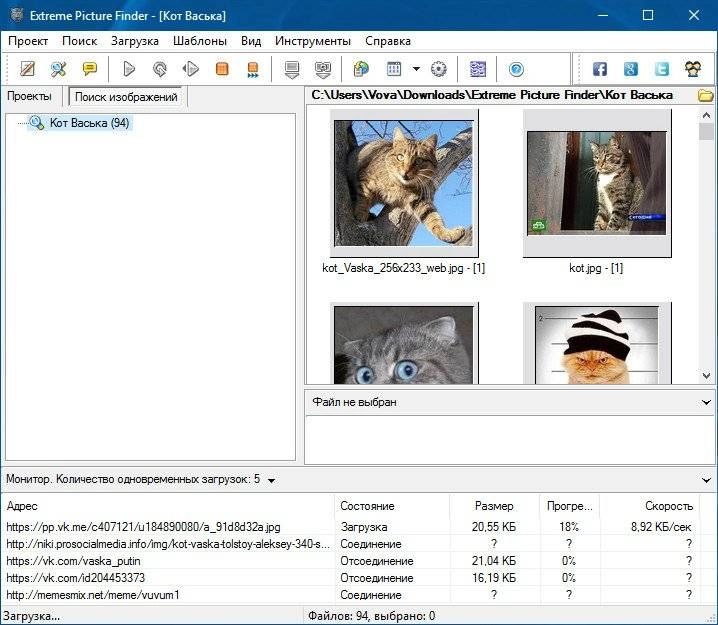Switch to the Поиск изображений tab

click(126, 97)
